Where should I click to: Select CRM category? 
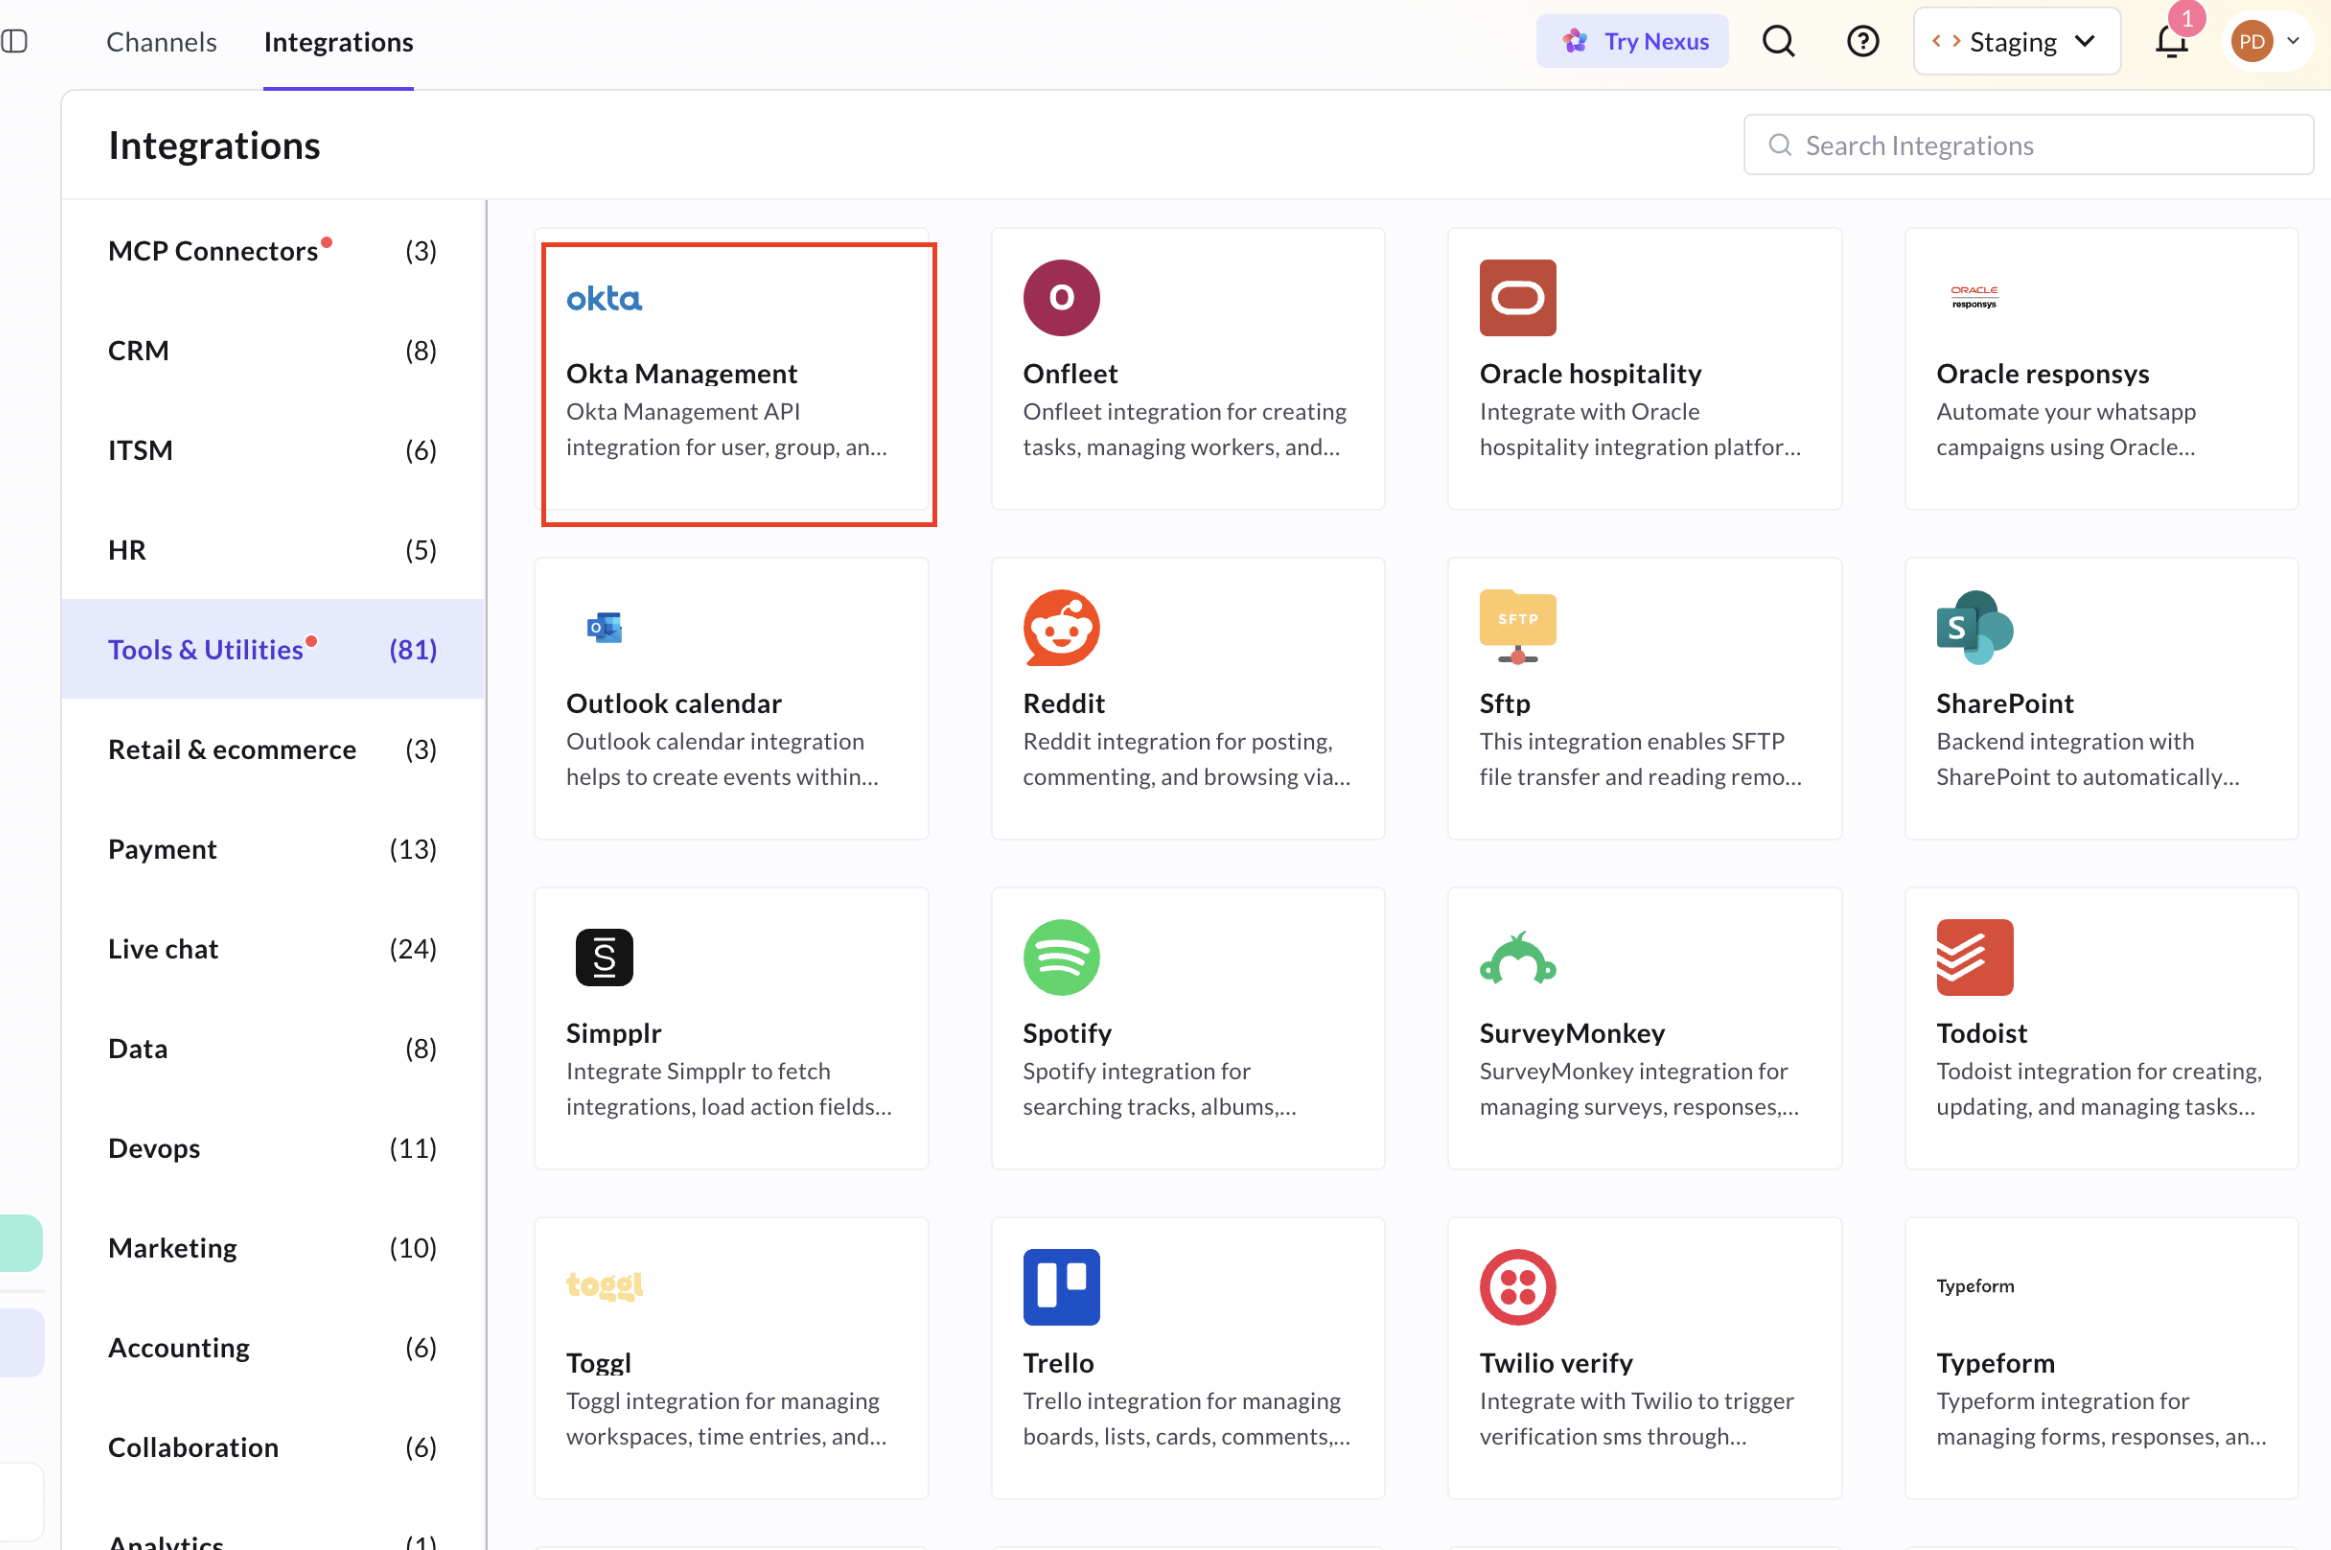click(x=273, y=350)
